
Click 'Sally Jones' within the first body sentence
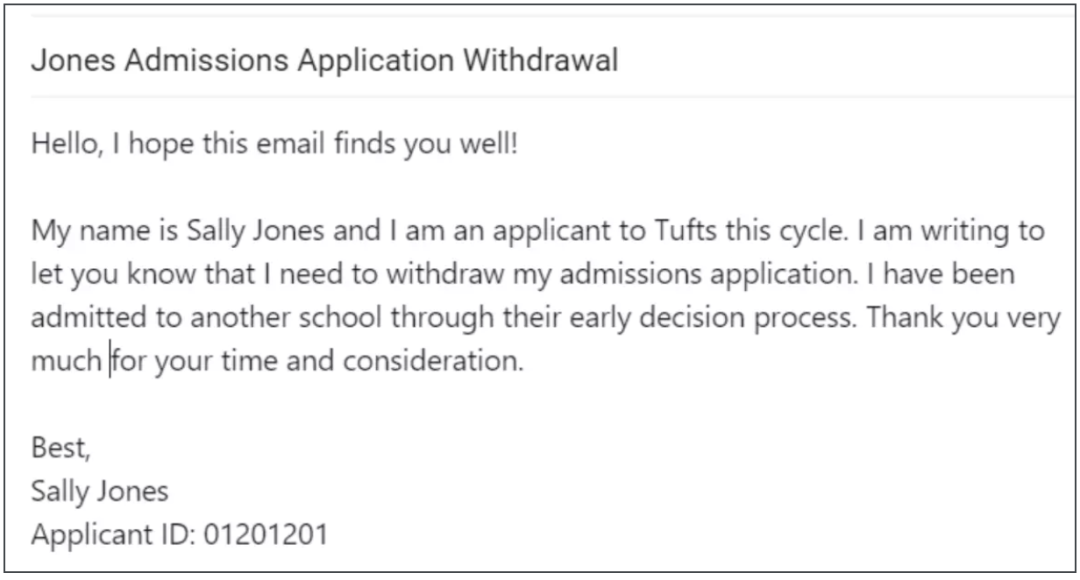point(256,231)
